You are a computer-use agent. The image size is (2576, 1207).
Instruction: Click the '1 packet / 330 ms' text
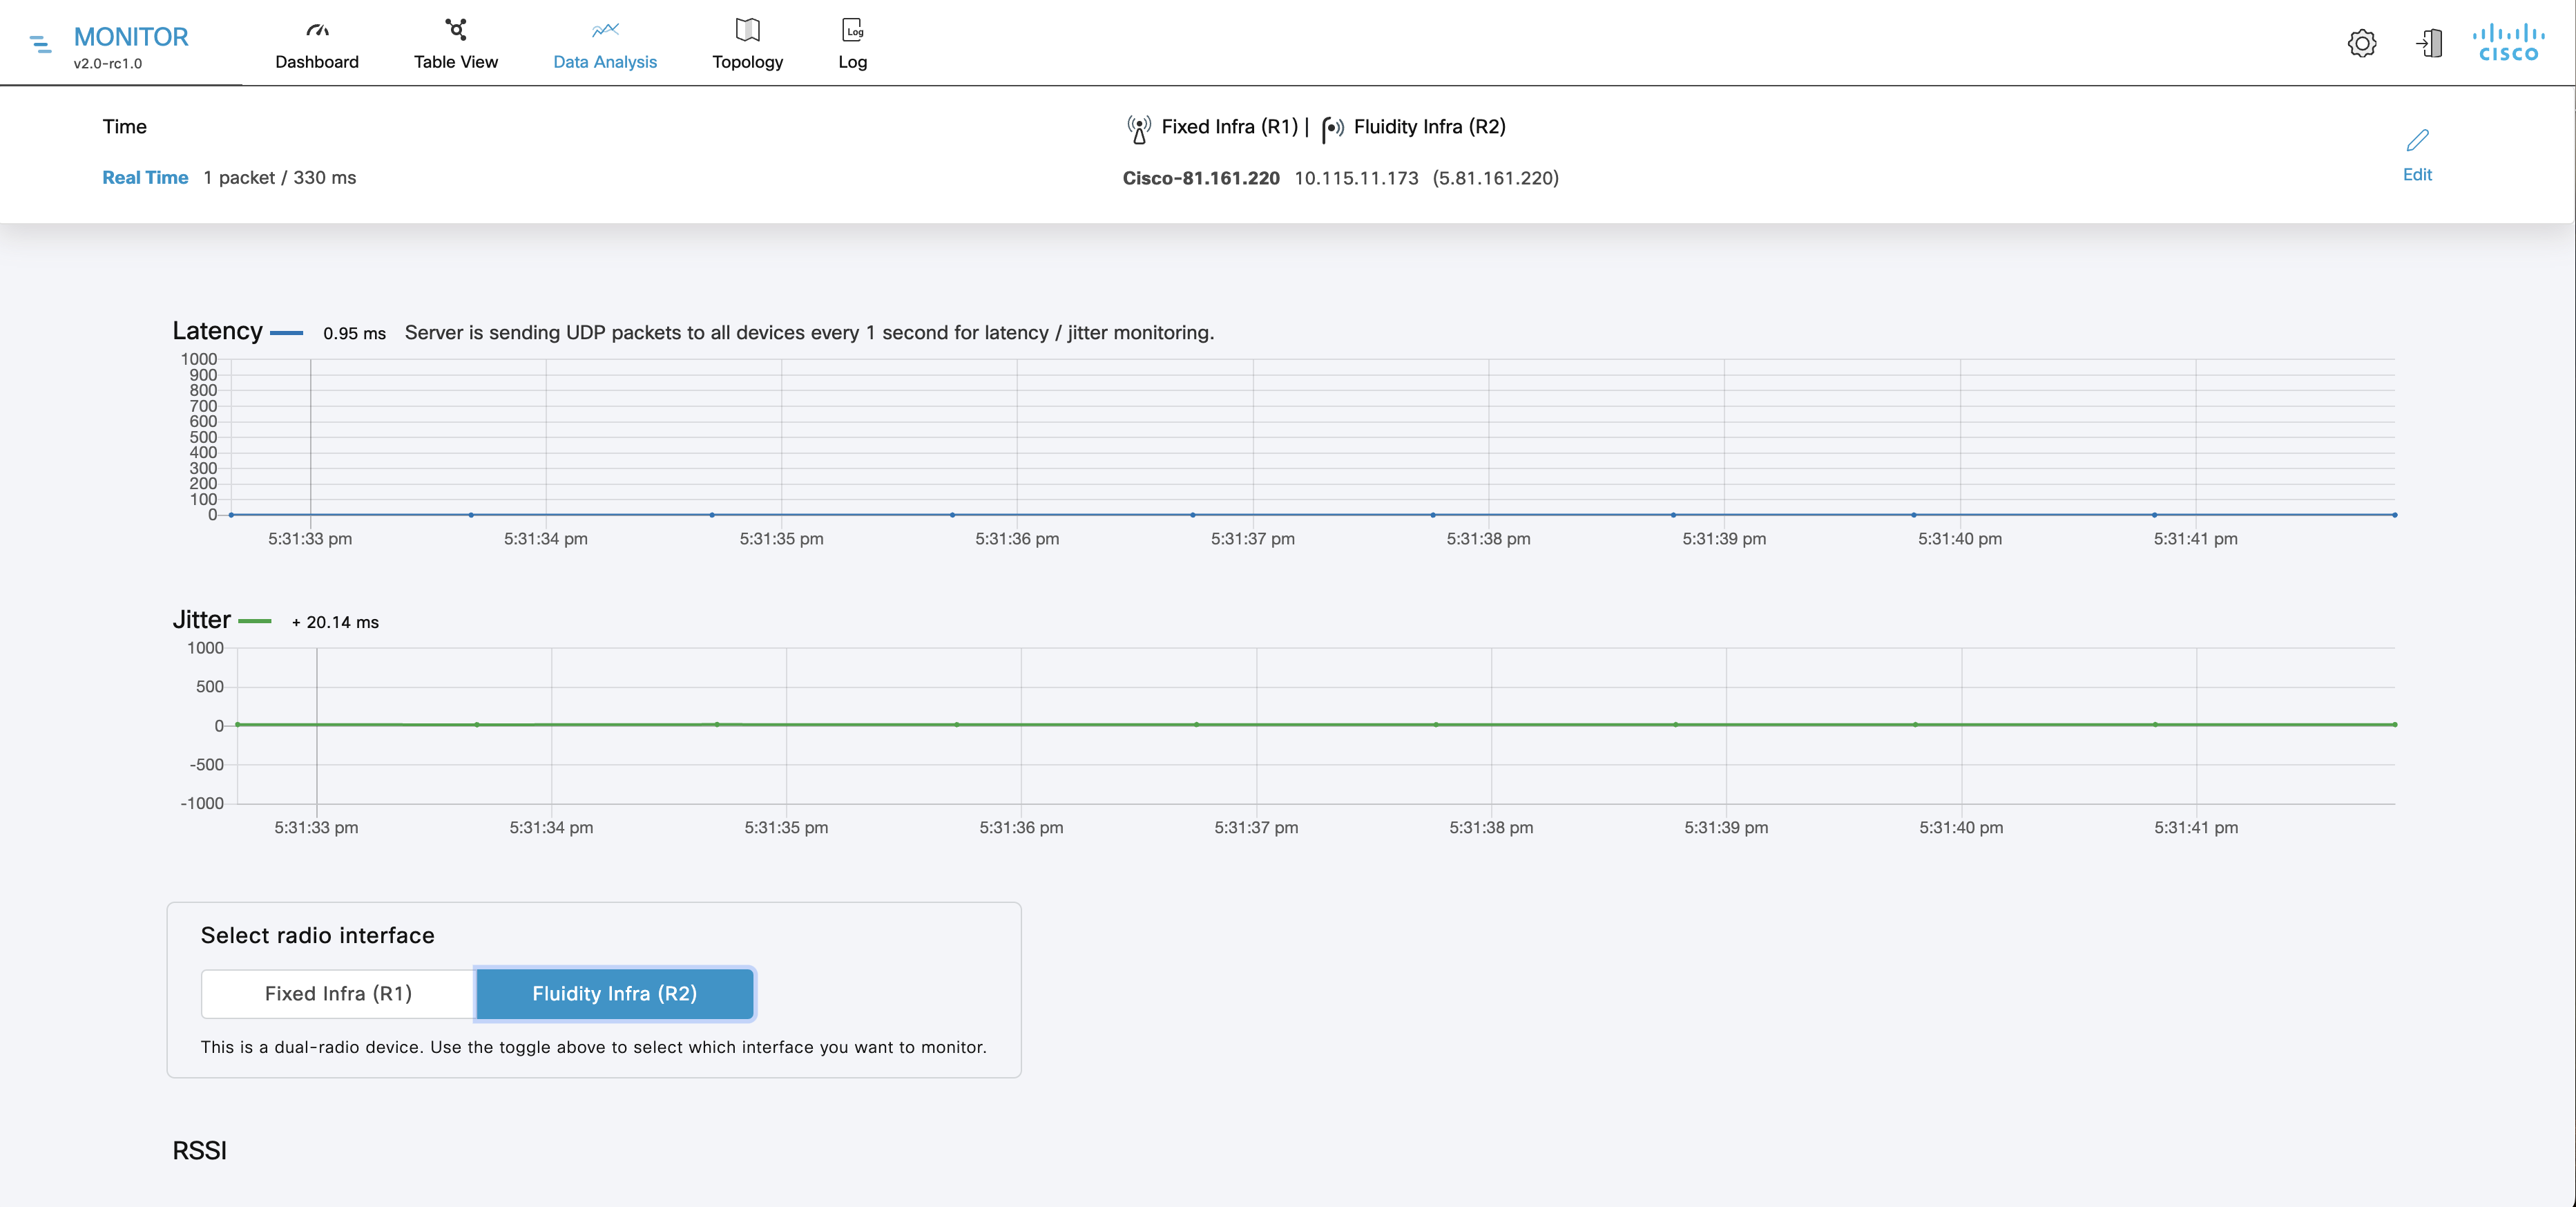point(280,177)
